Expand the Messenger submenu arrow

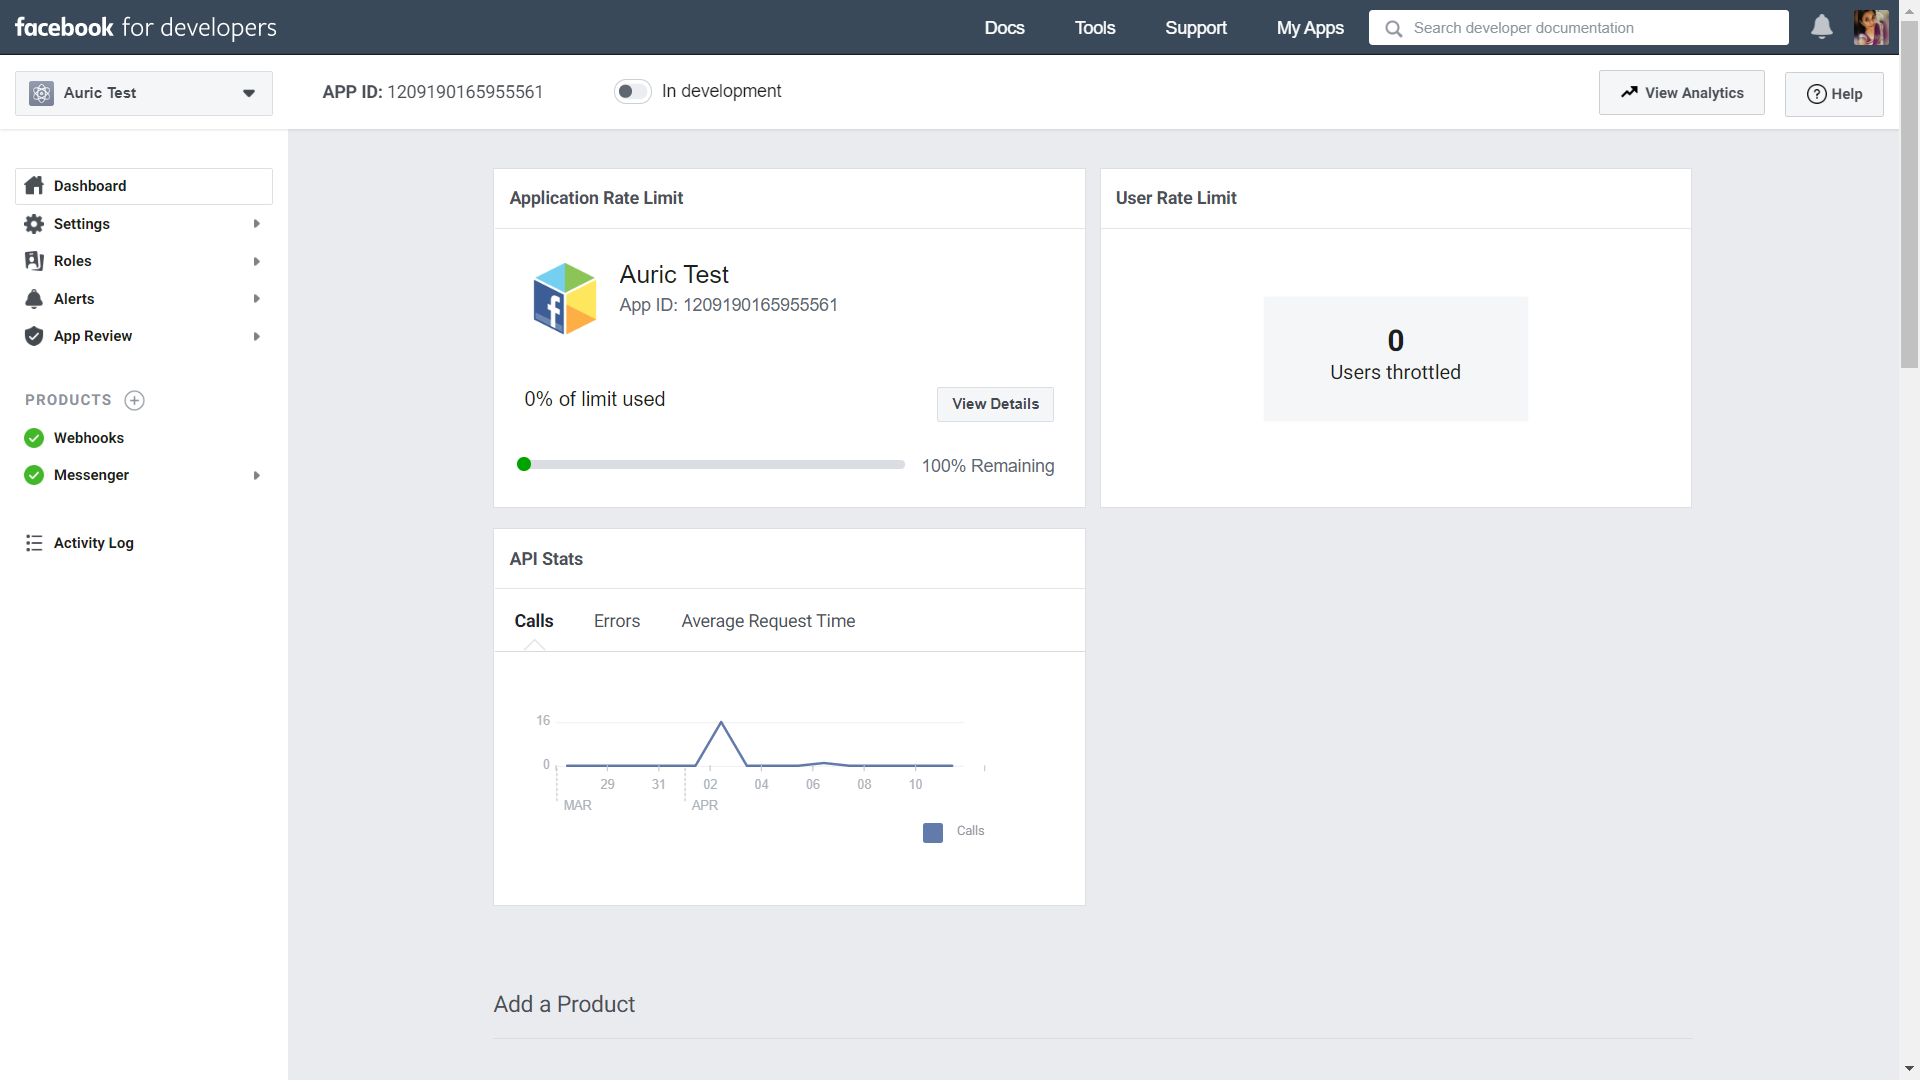pos(257,475)
